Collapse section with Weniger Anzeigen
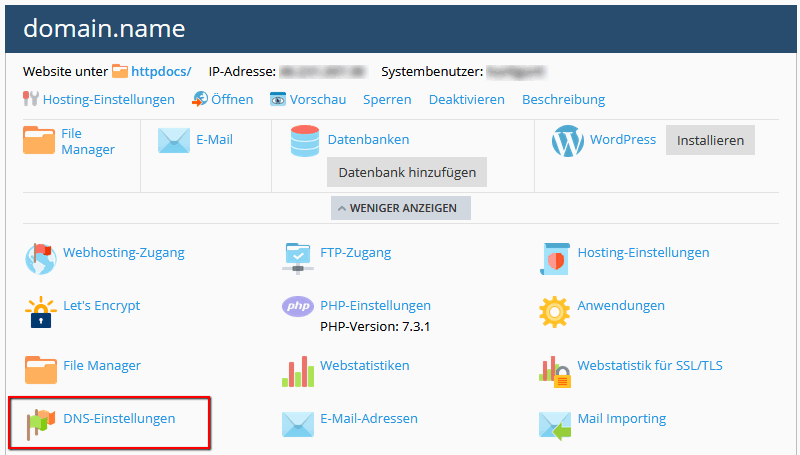This screenshot has width=800, height=455. tap(401, 208)
